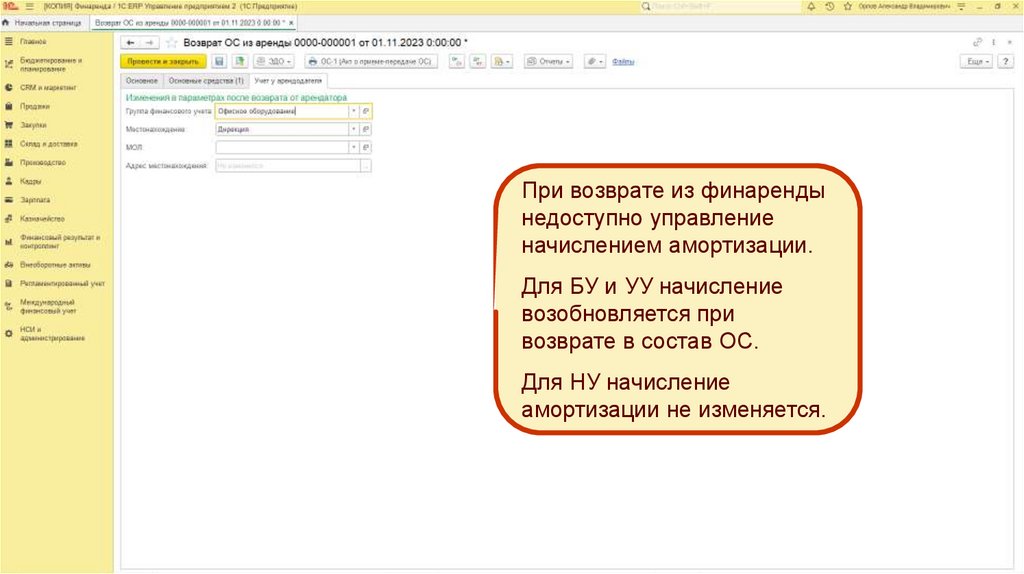Open the attached files paperclip dropdown

(x=595, y=62)
